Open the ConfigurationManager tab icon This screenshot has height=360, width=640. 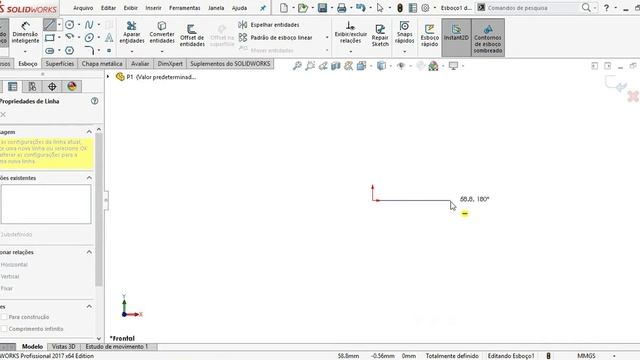coord(32,87)
